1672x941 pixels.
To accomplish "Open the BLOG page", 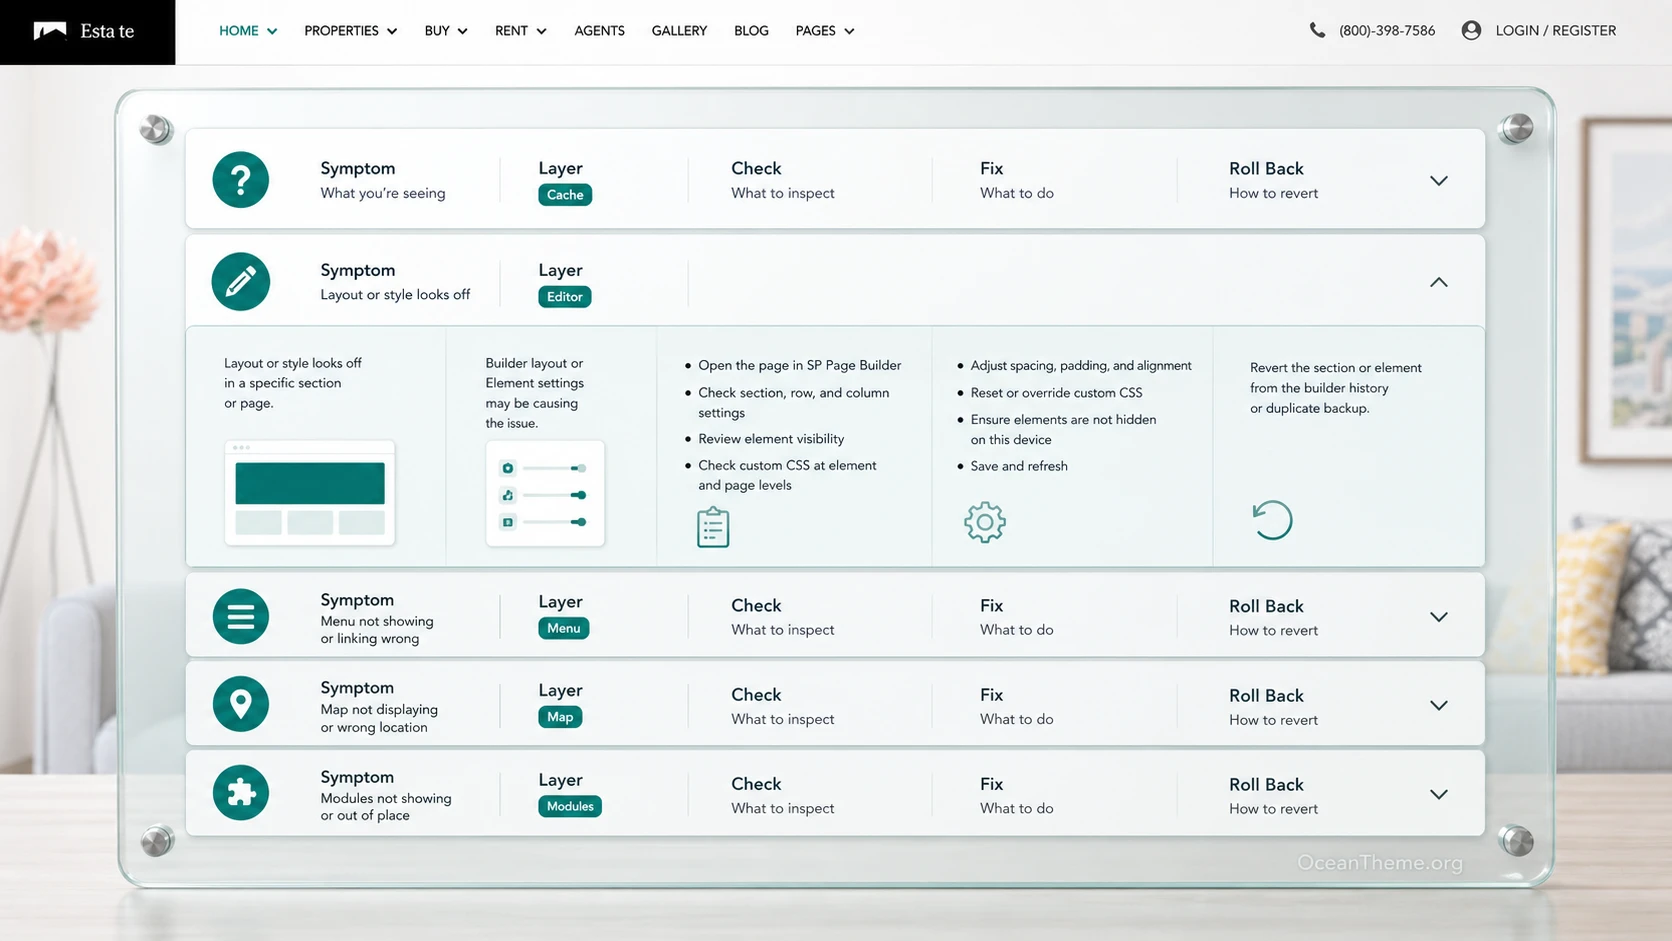I will 751,31.
